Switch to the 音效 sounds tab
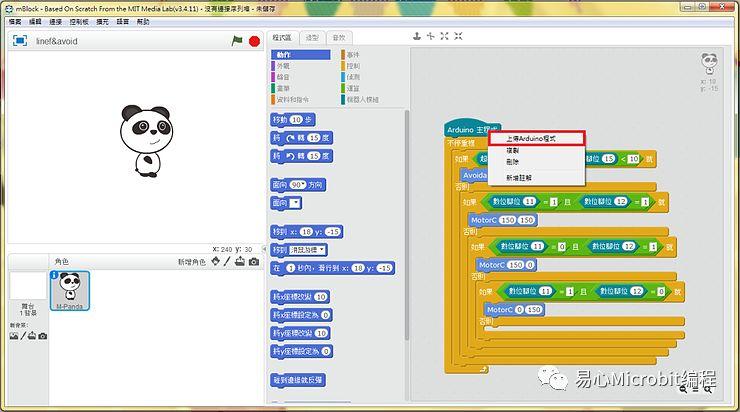The width and height of the screenshot is (740, 412). (x=339, y=38)
